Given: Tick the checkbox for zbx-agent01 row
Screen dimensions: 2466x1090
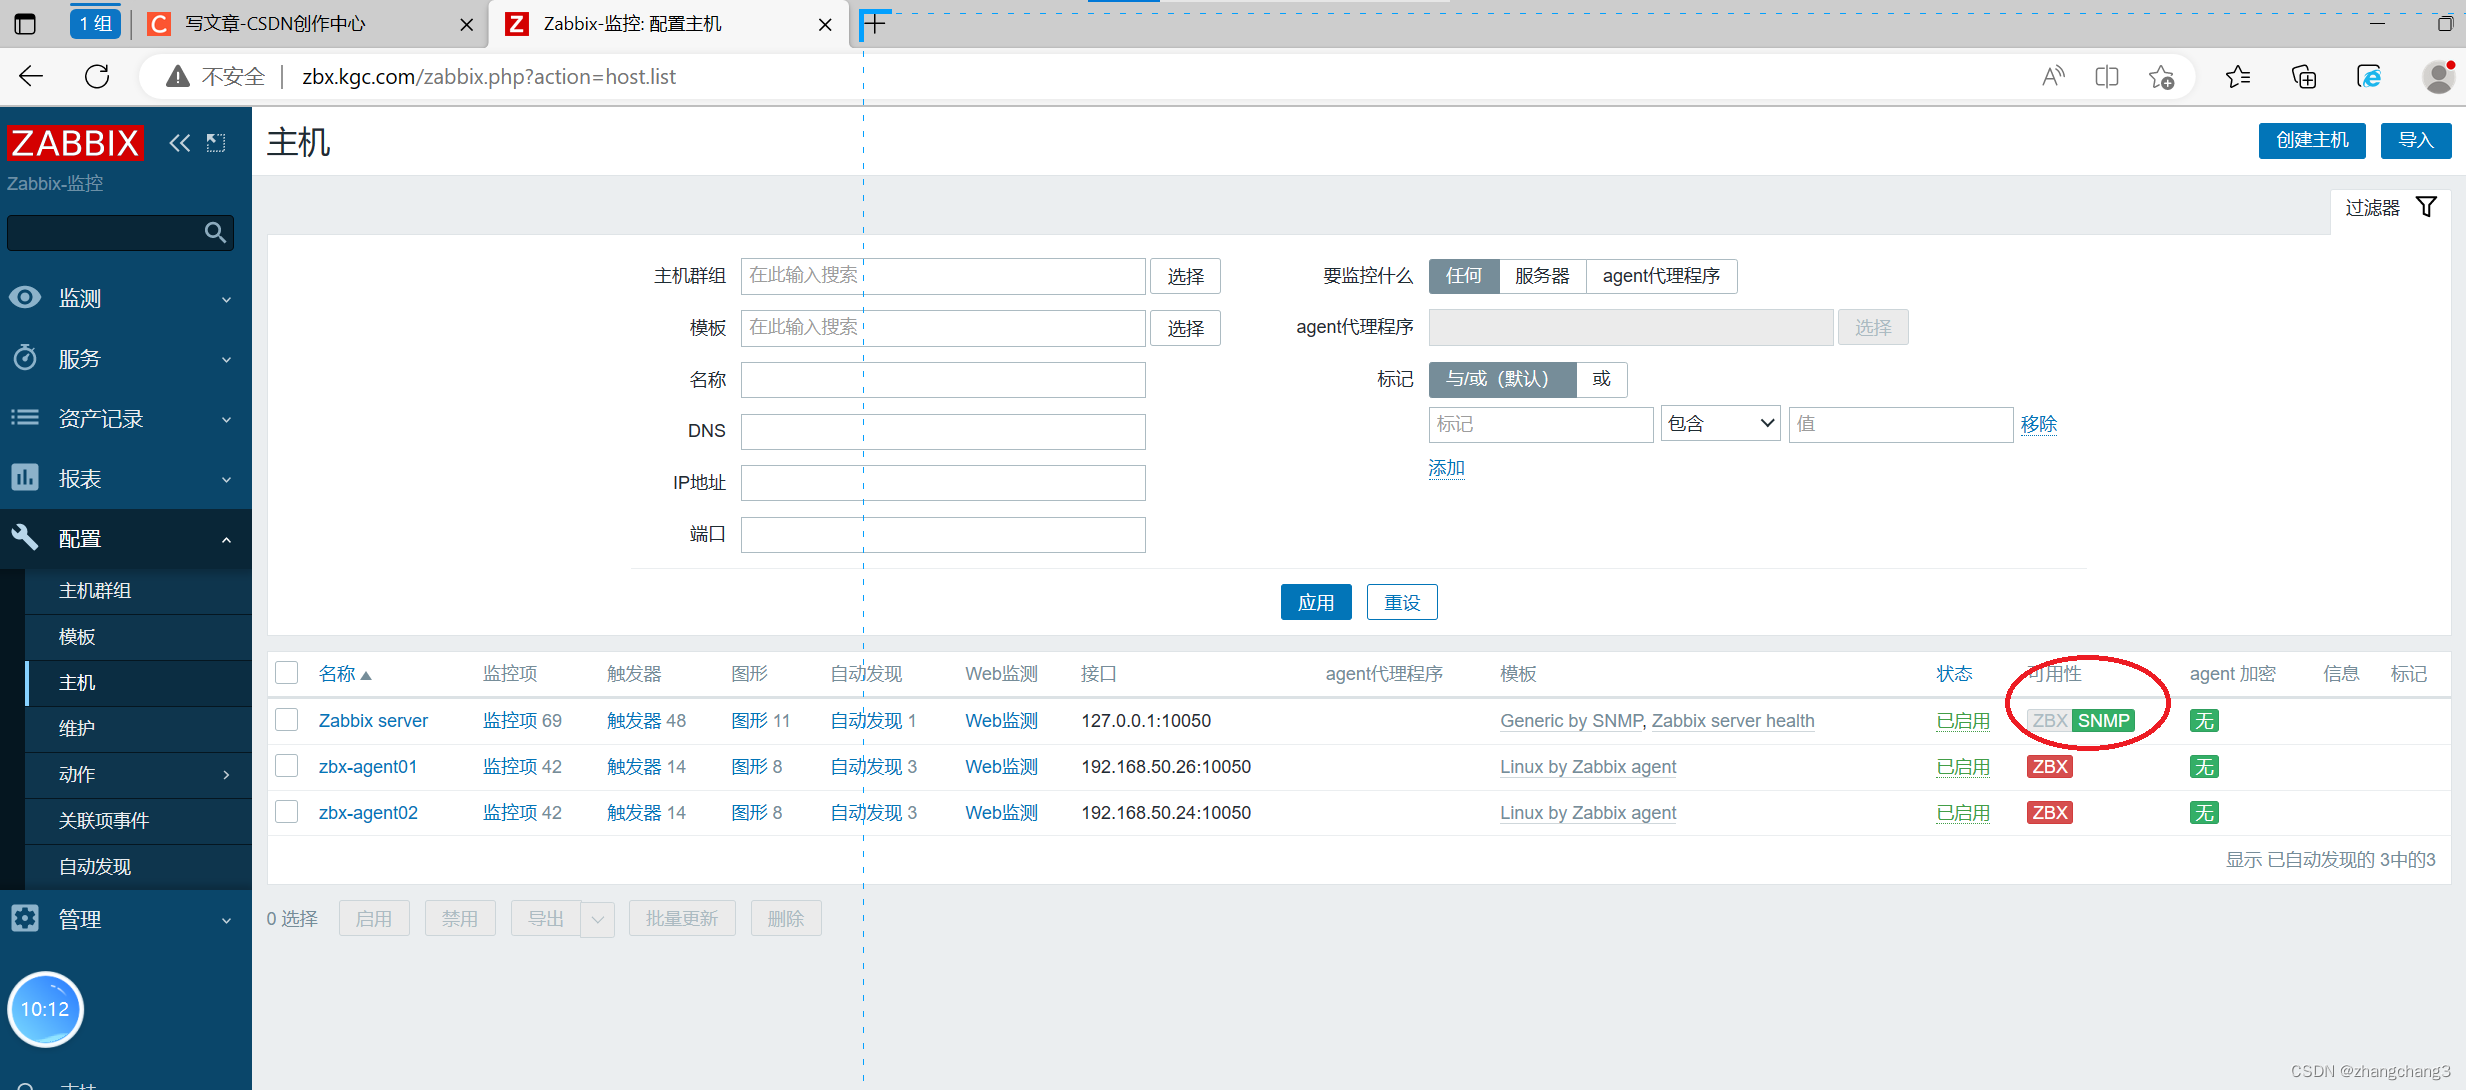Looking at the screenshot, I should (287, 766).
